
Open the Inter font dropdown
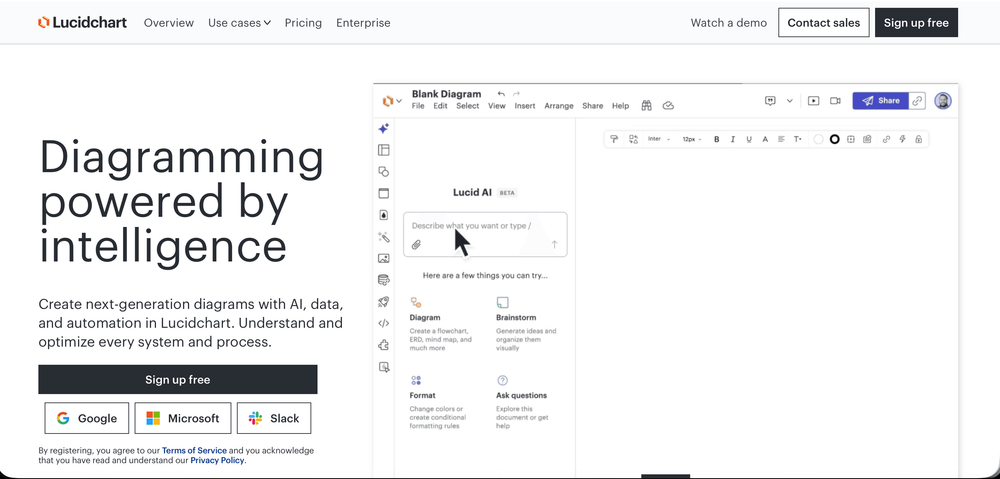(659, 139)
